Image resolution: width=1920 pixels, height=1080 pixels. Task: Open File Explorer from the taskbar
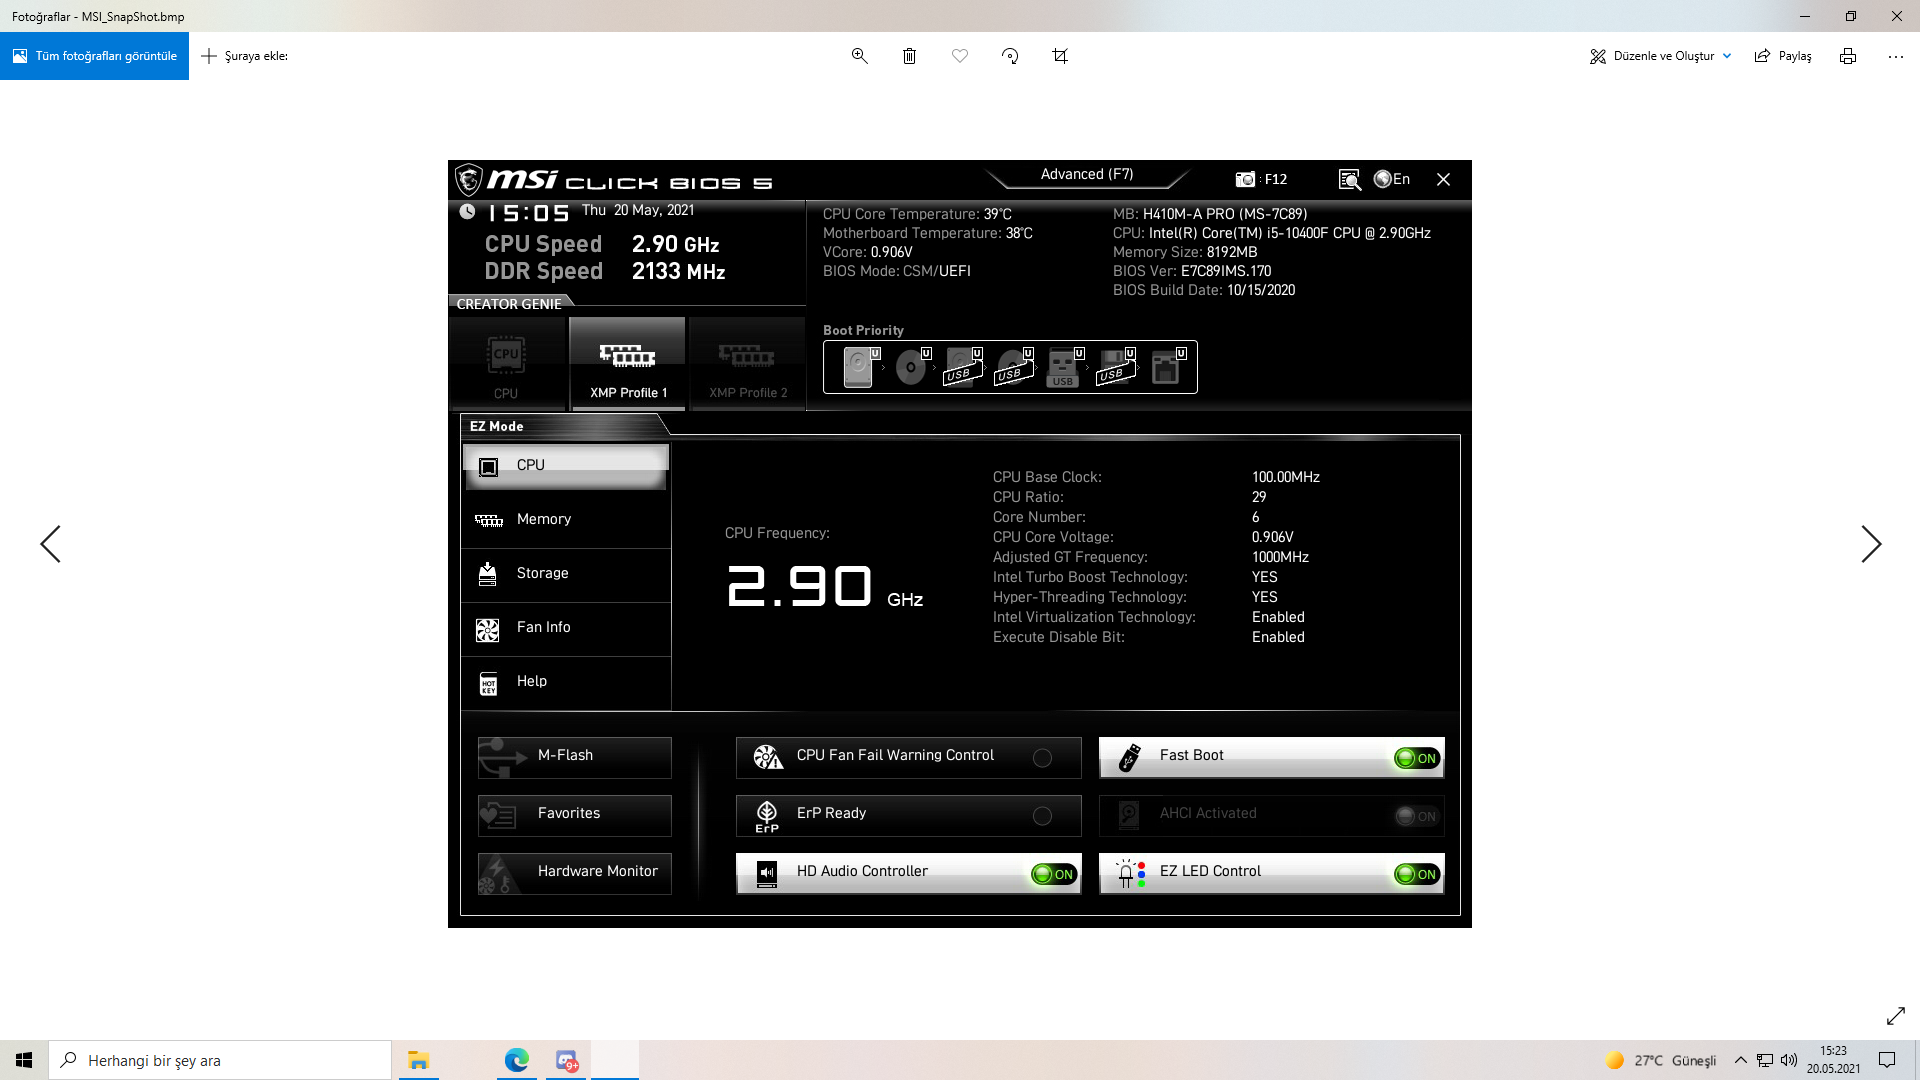coord(418,1060)
